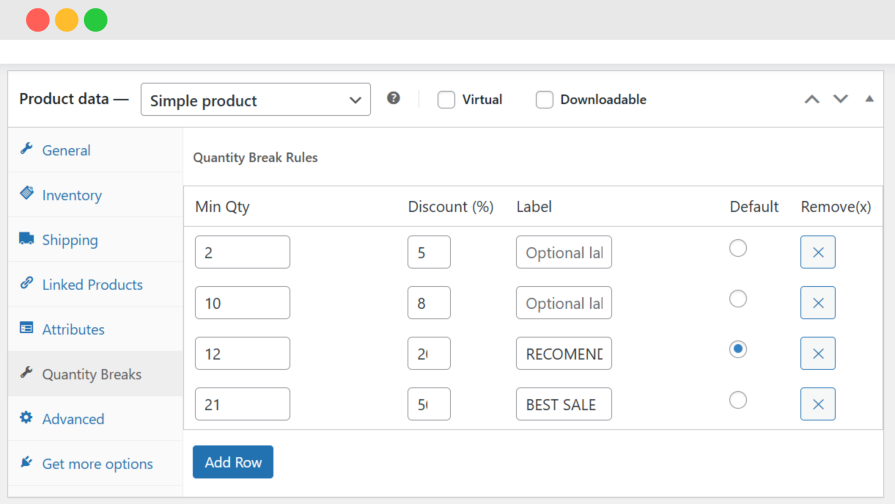Move Product data panel down
The height and width of the screenshot is (504, 895).
(x=840, y=99)
